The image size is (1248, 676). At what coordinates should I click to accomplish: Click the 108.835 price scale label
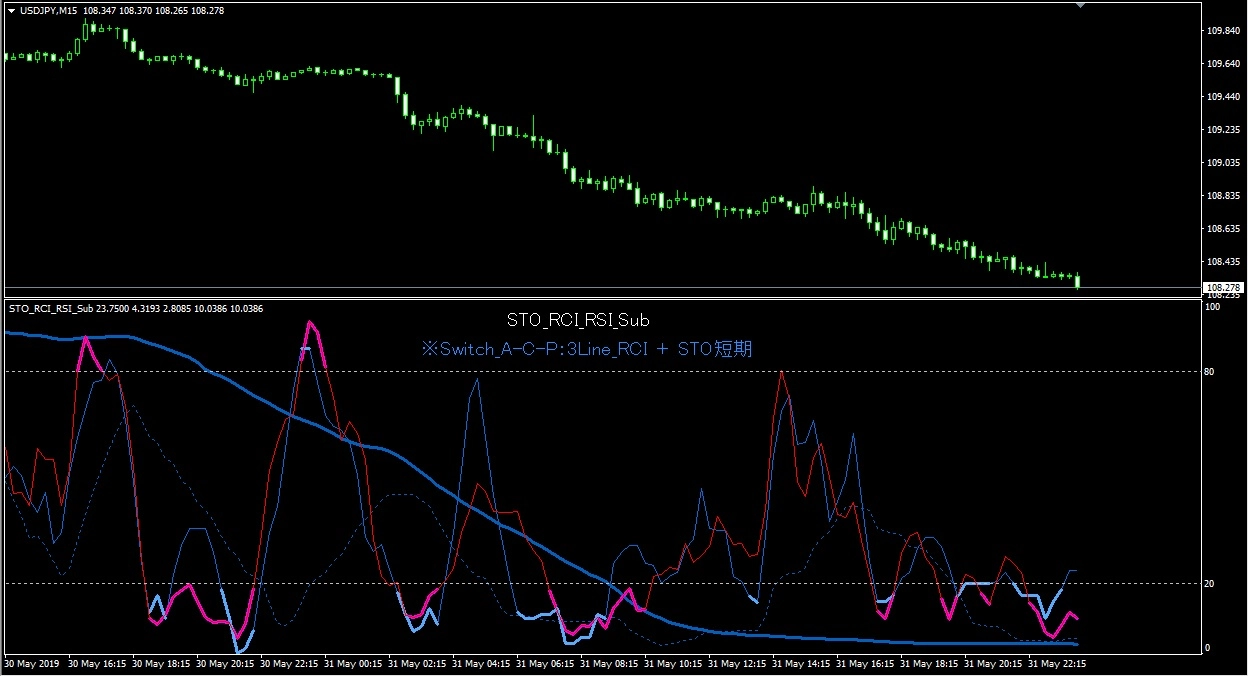tap(1222, 196)
